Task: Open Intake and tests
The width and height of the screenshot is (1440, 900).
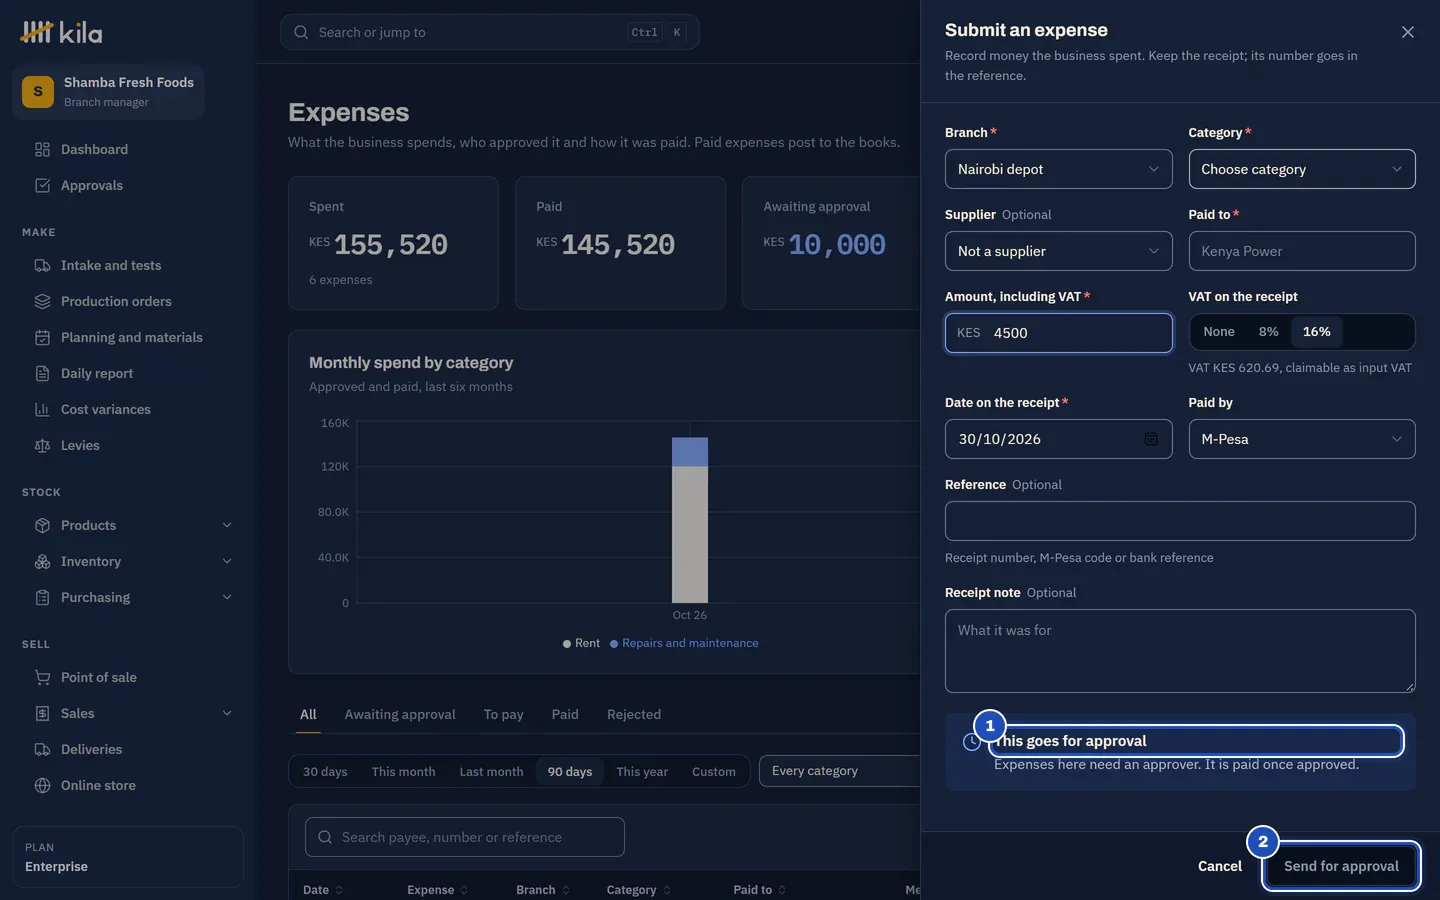Action: click(128, 265)
